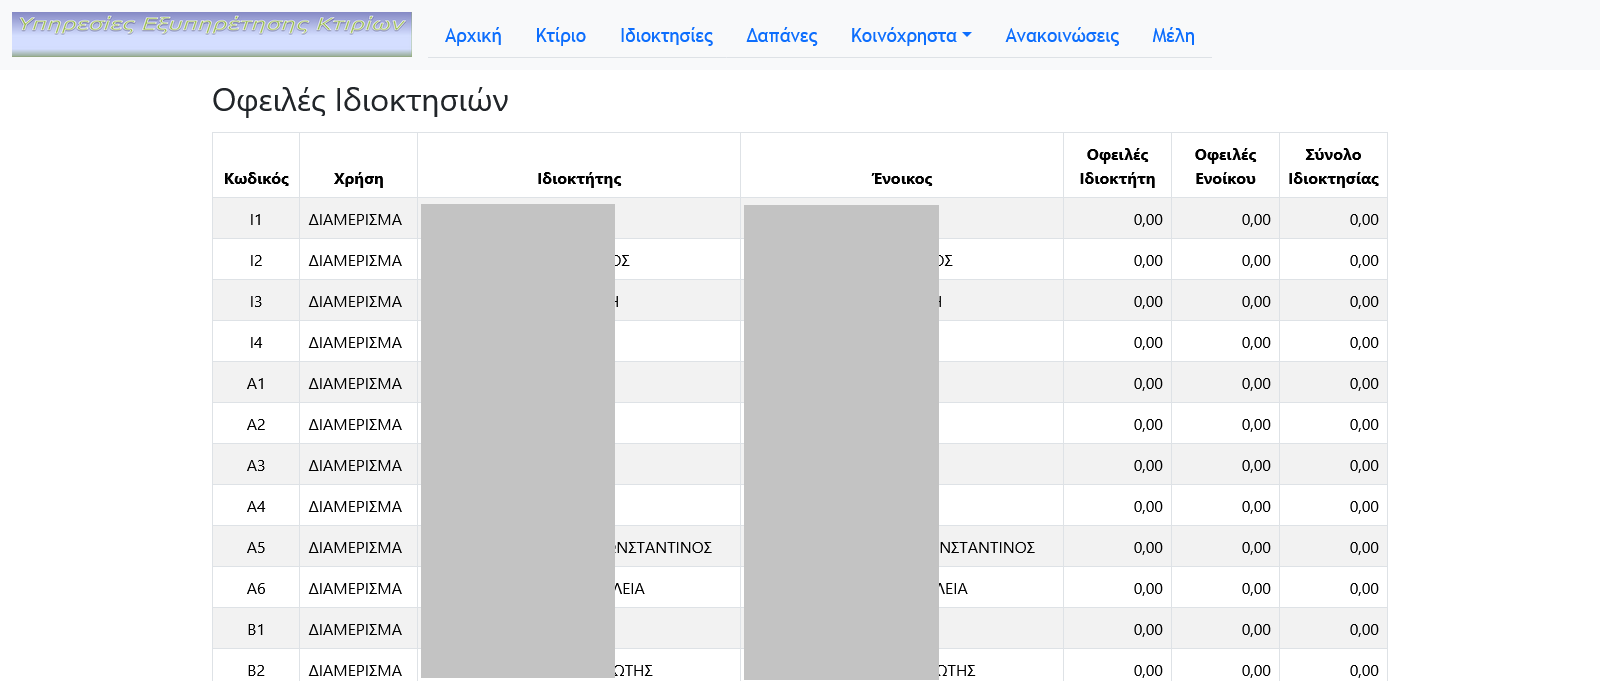Screen dimensions: 1600x681
Task: Click the Οφειλές Ιδιοκτησιών page heading
Action: 360,101
